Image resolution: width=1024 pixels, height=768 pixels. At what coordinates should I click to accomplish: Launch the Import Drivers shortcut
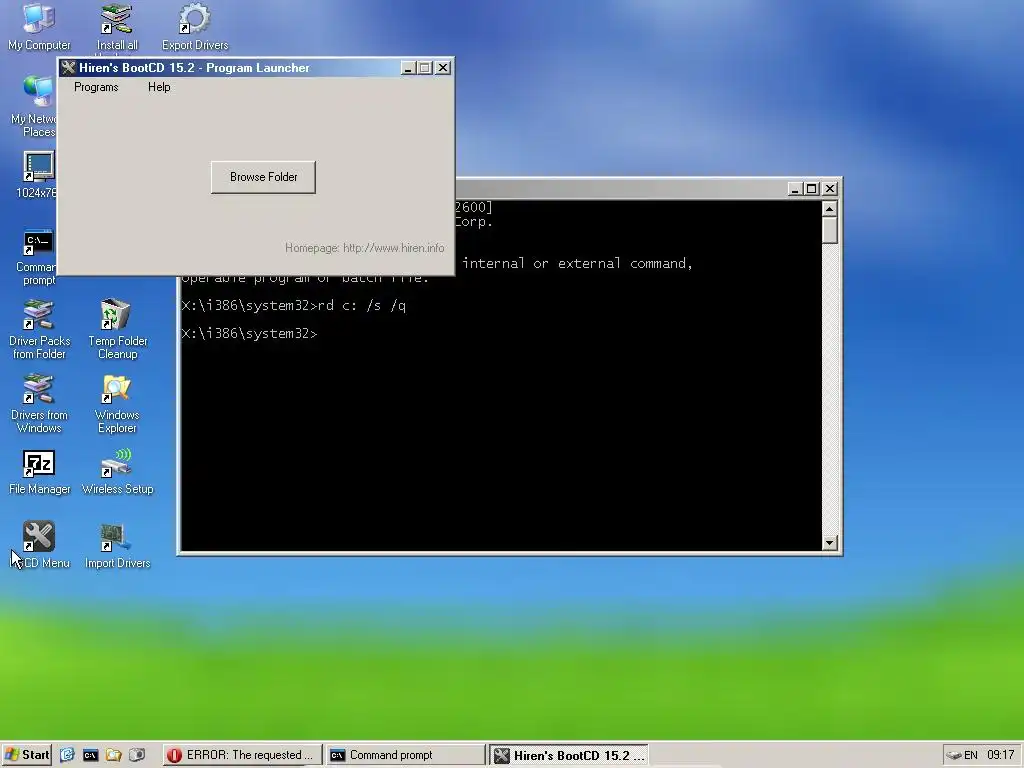point(118,545)
